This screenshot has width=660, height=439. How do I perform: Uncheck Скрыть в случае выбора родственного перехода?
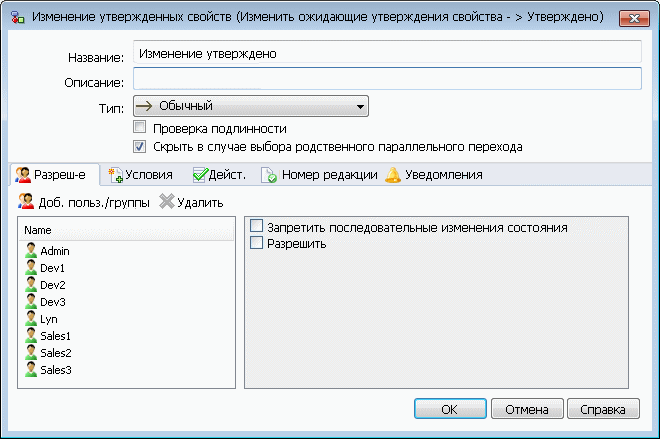[x=139, y=146]
